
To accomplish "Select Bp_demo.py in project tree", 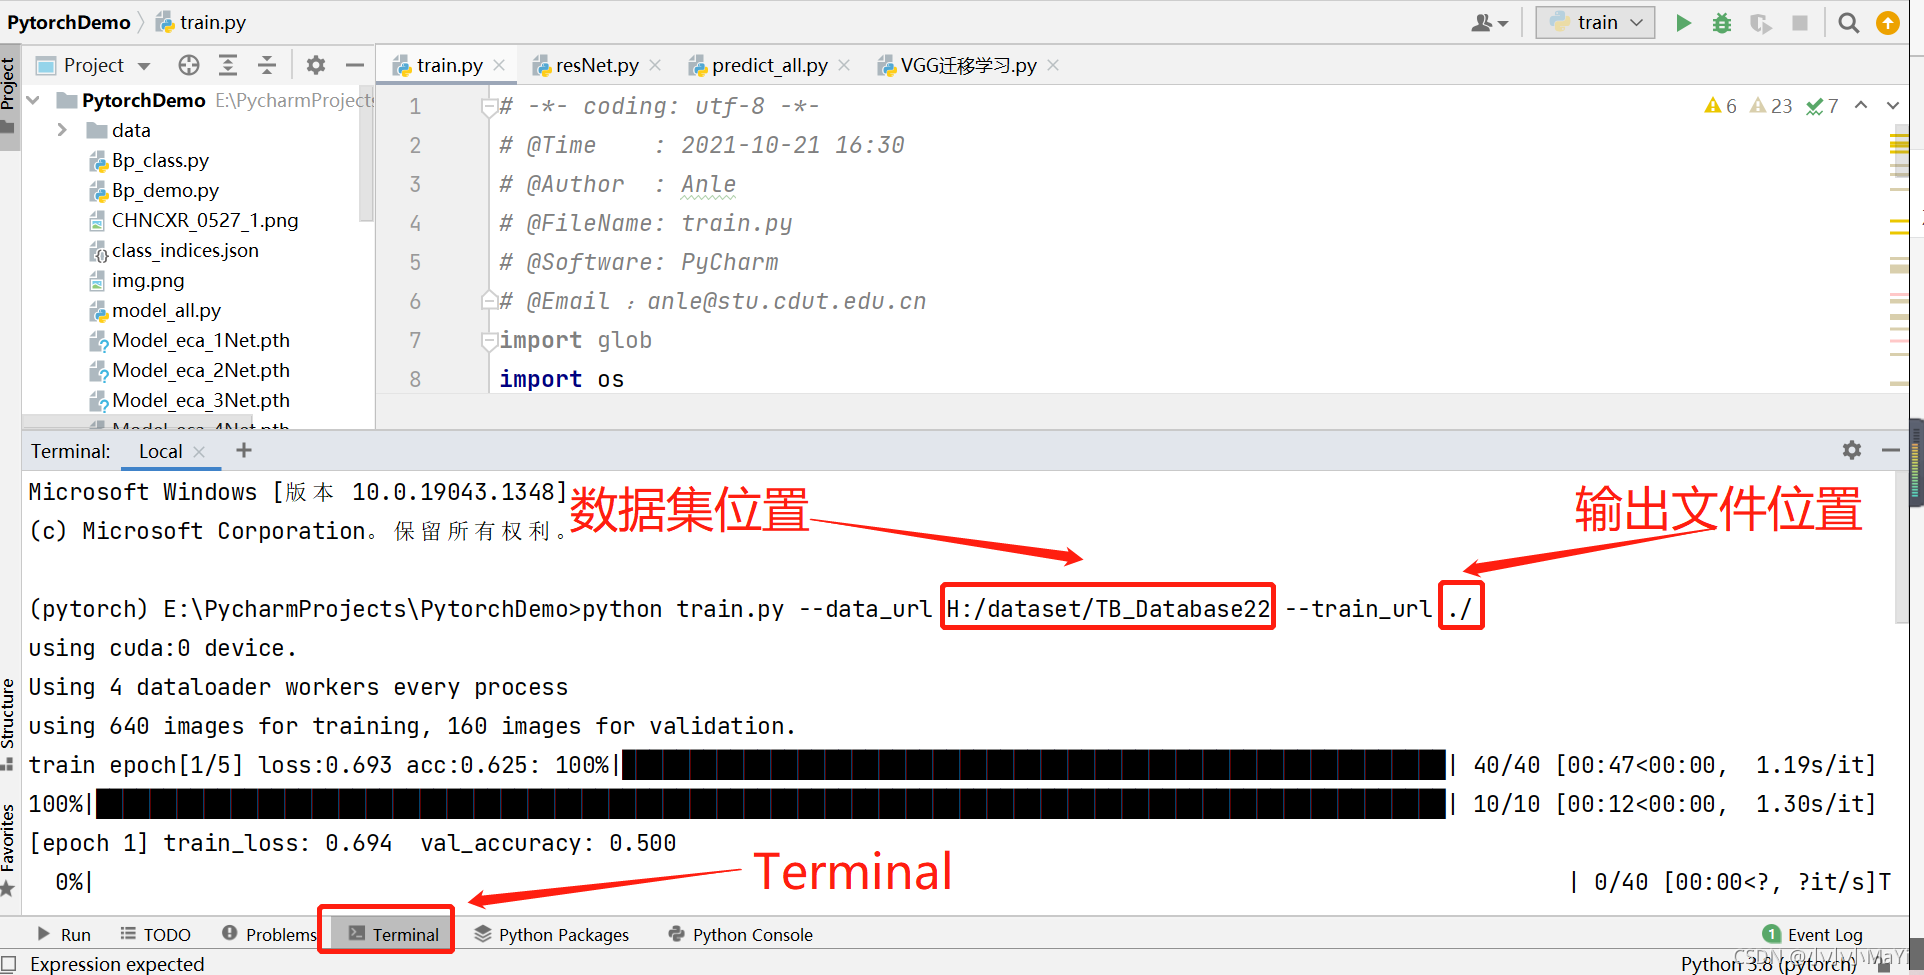I will point(165,190).
